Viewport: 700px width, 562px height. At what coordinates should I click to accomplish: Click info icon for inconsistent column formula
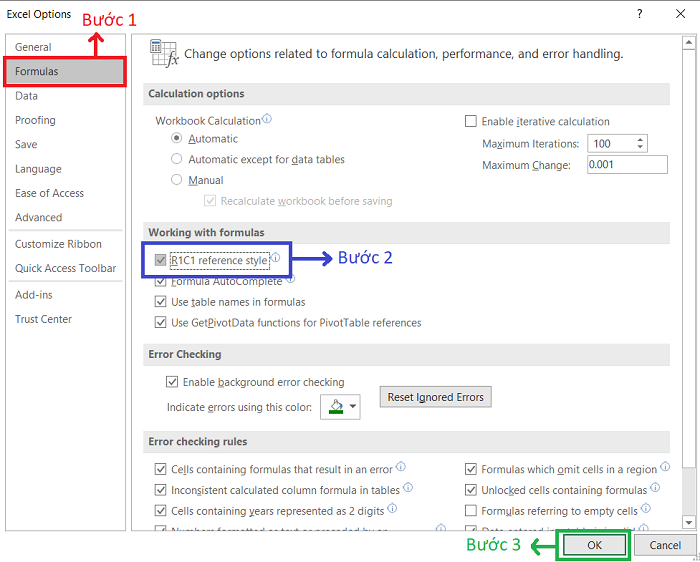pos(408,487)
